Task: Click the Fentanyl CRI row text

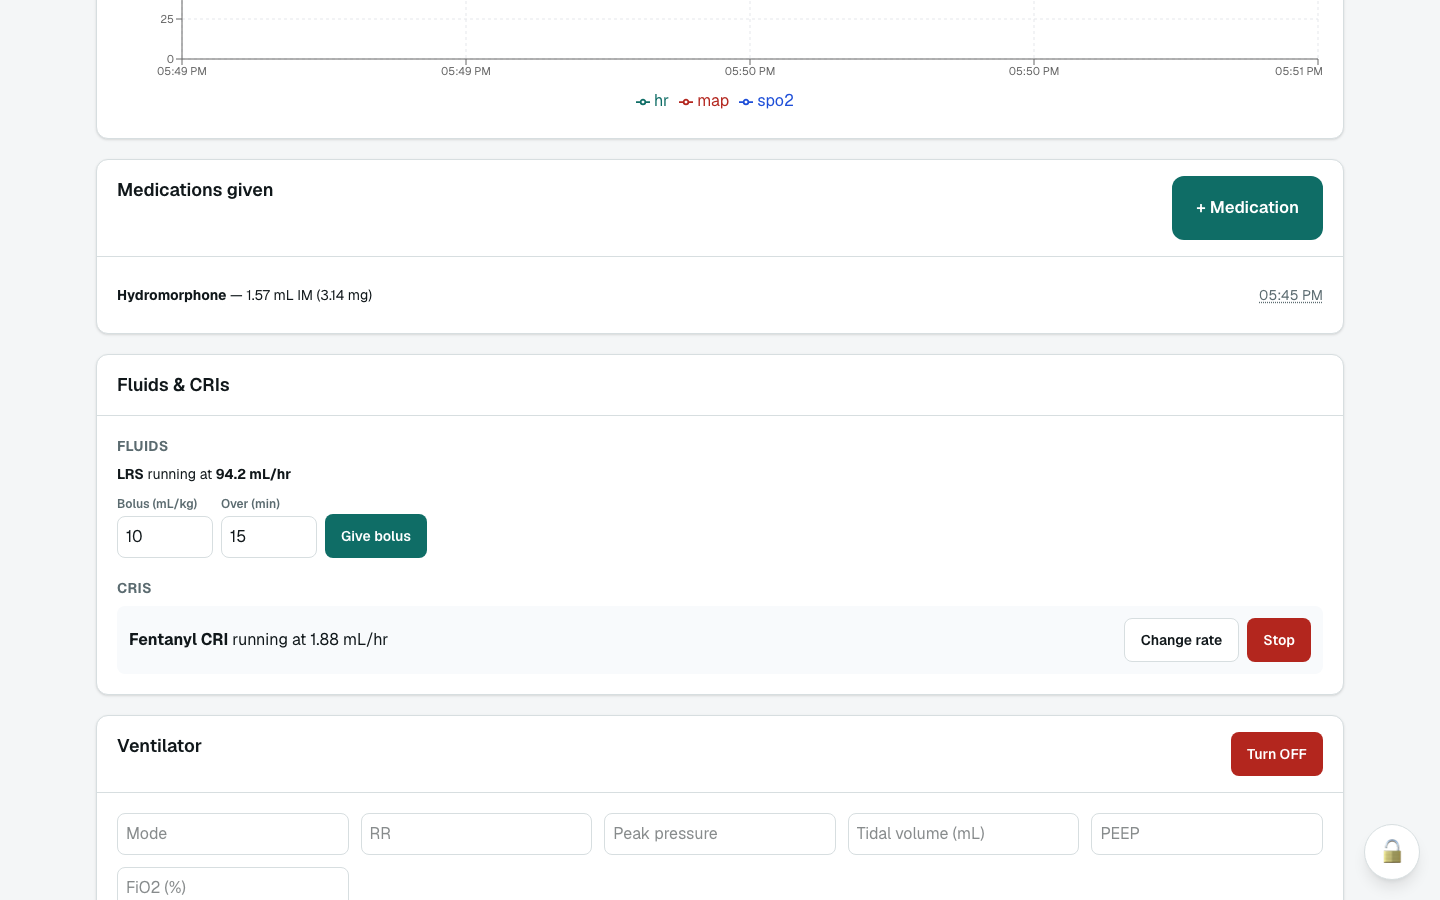Action: point(258,639)
